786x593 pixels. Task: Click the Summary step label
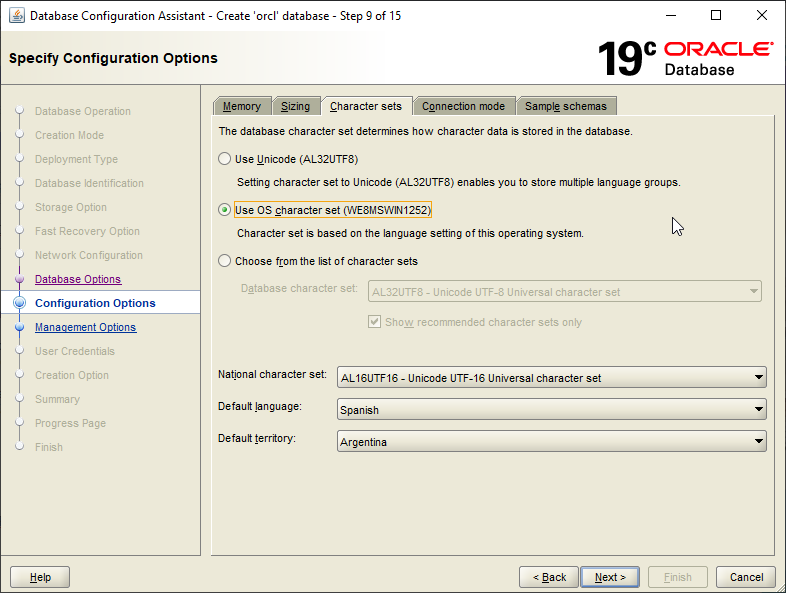tap(57, 400)
